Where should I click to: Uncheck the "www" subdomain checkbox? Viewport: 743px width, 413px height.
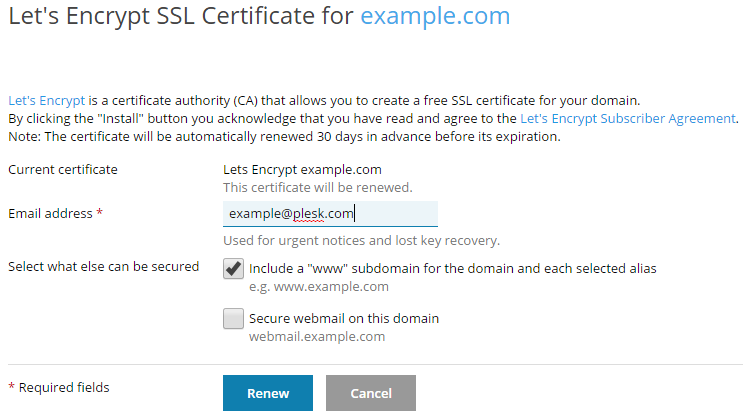pos(233,269)
